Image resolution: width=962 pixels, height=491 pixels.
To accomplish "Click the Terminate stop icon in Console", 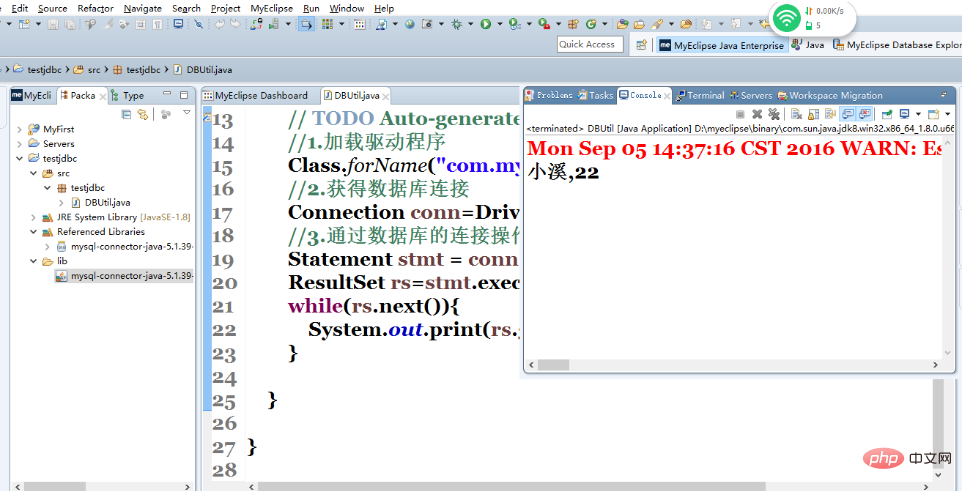I will 741,114.
